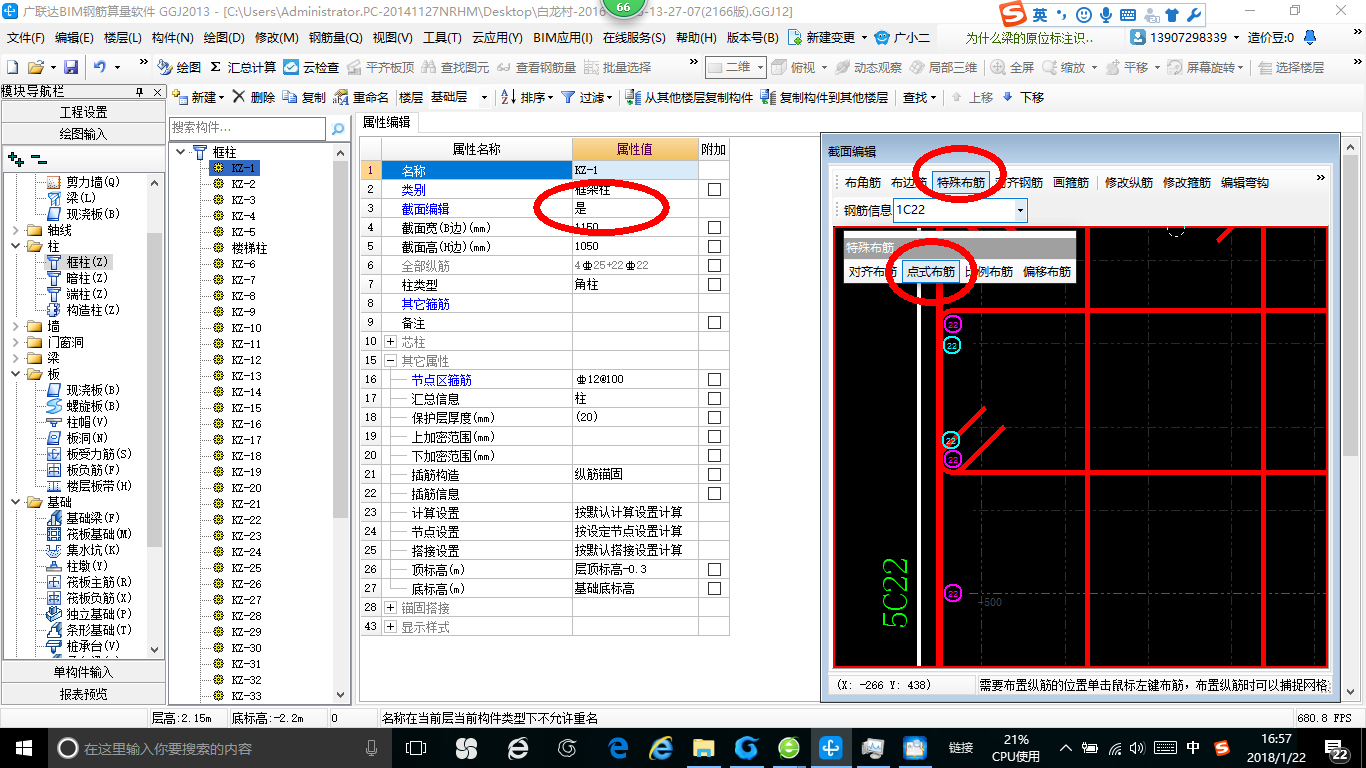This screenshot has width=1366, height=768.
Task: Open the 工具(T) menu
Action: point(442,38)
